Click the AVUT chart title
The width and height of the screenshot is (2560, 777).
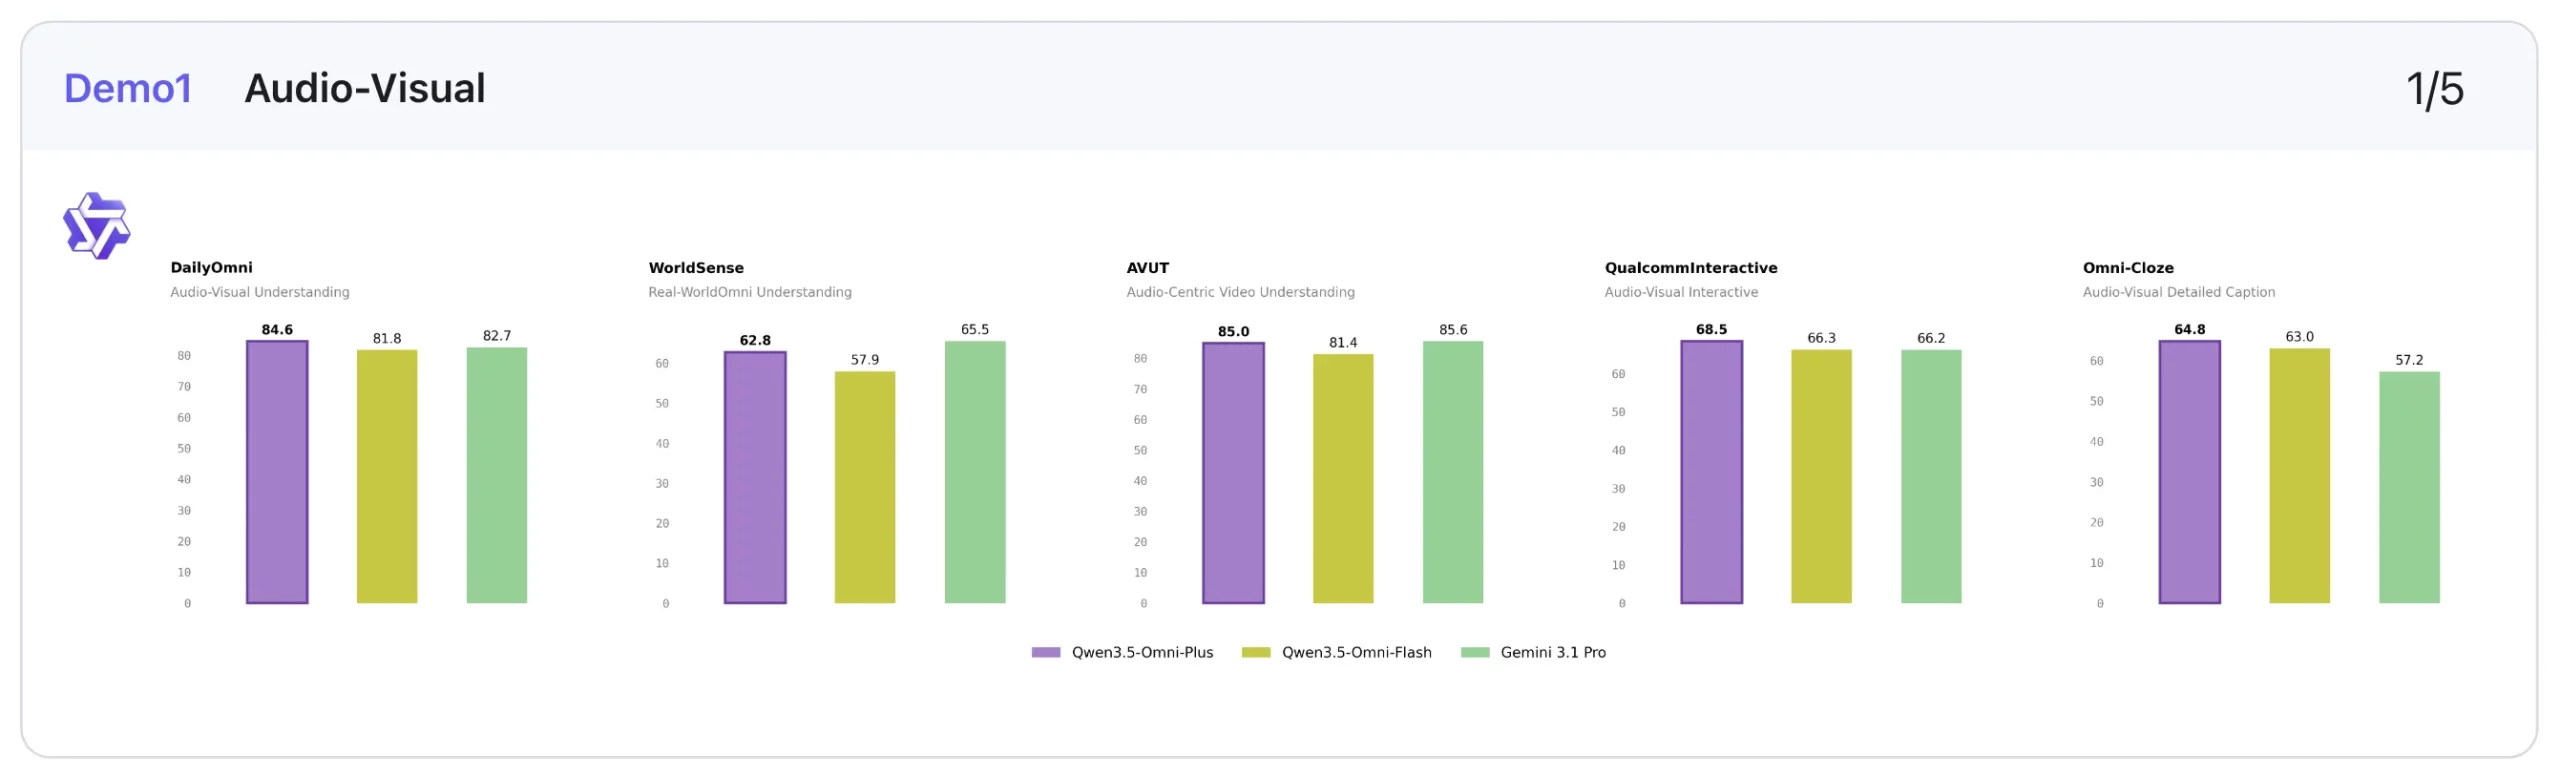[1147, 267]
